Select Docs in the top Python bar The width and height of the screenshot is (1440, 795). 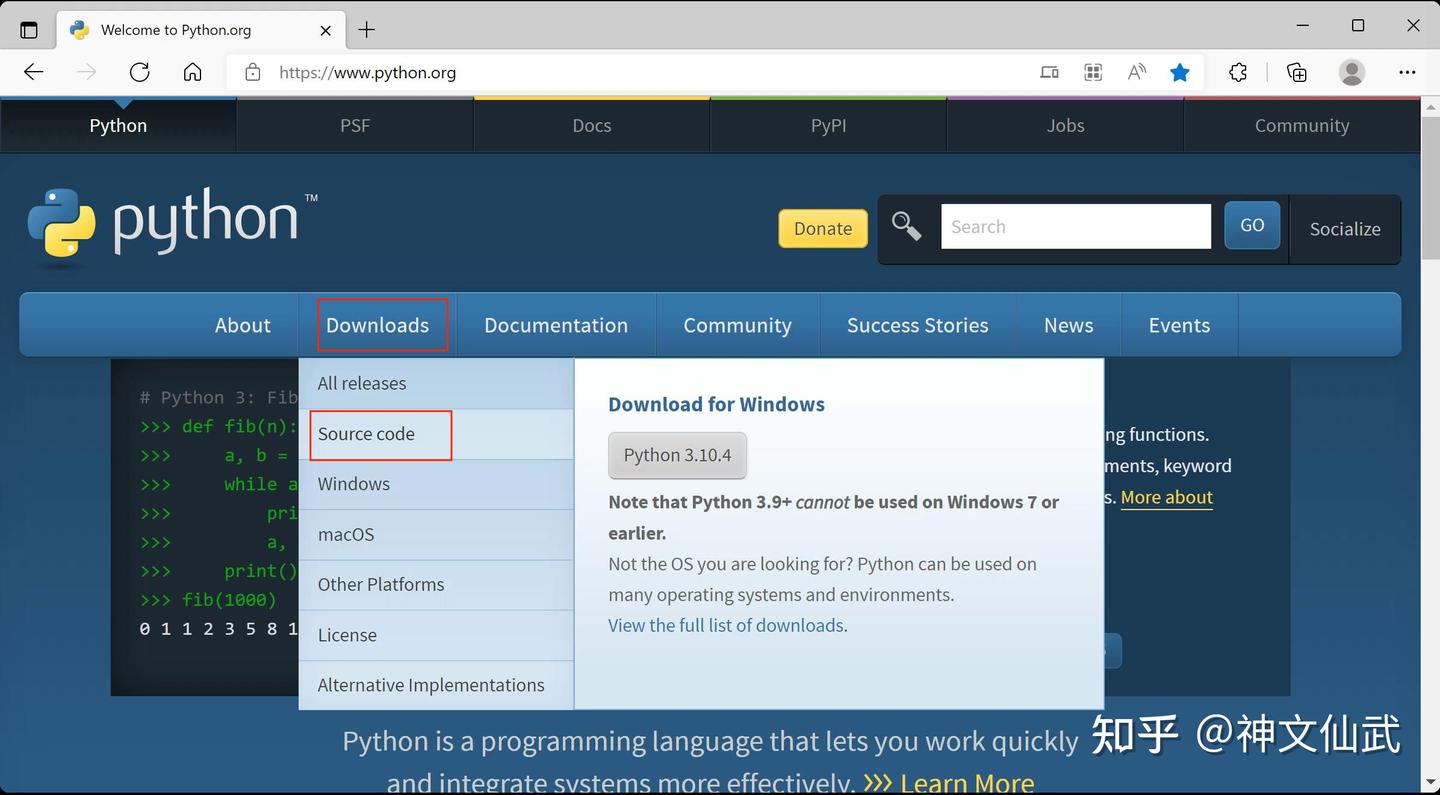(591, 125)
